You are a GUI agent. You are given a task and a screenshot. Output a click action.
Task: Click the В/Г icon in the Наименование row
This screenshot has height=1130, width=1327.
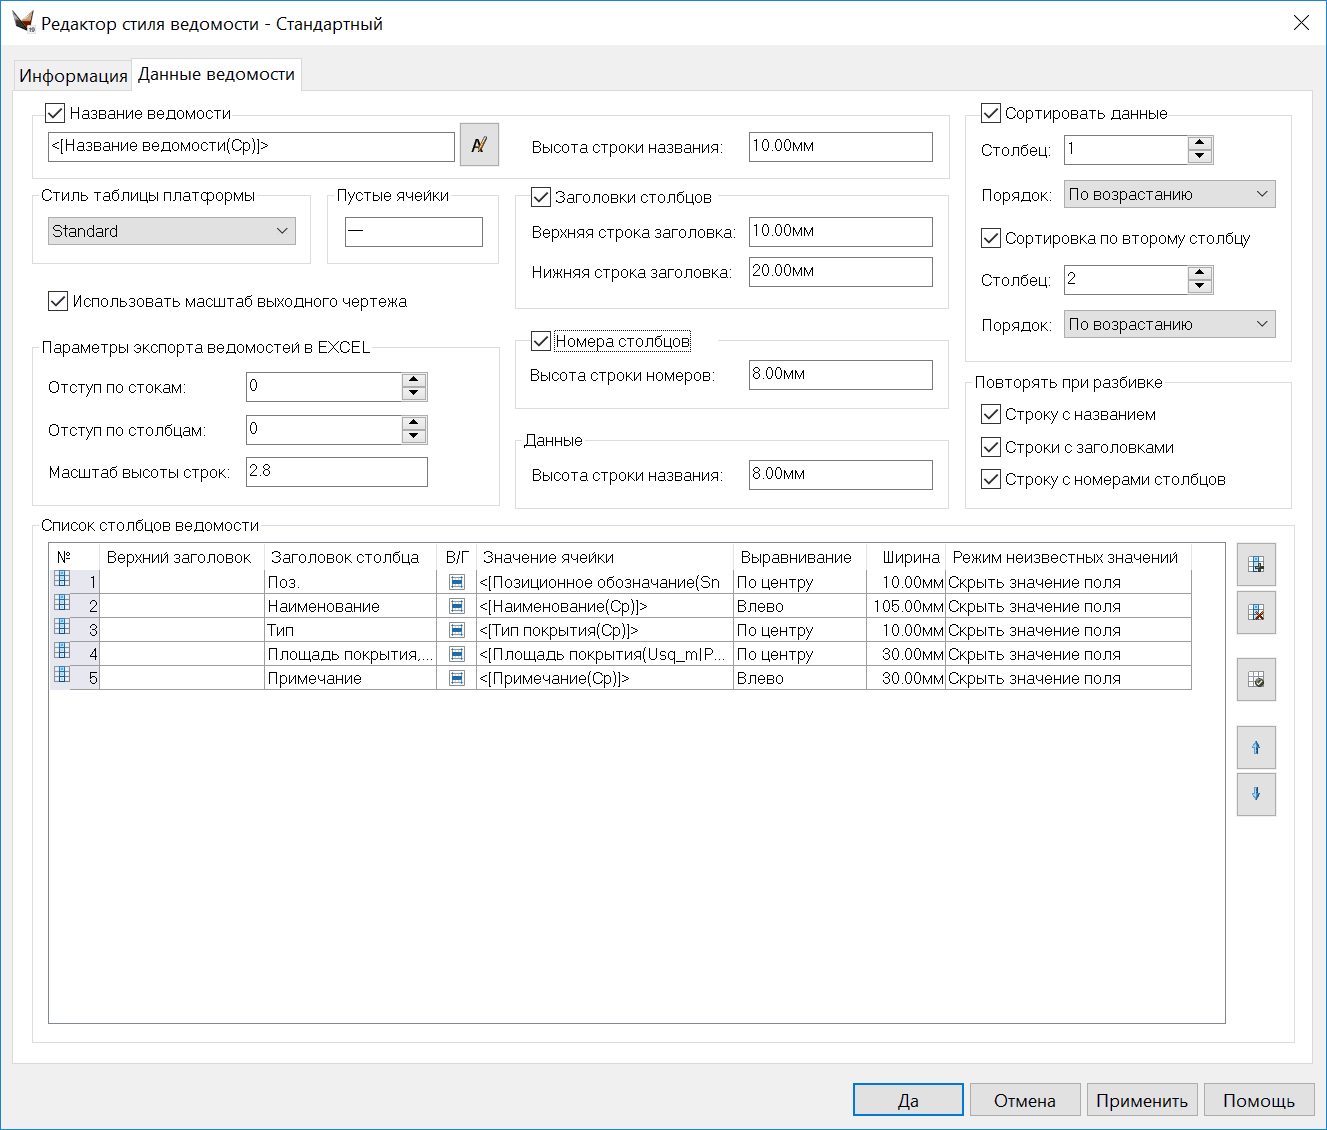pyautogui.click(x=457, y=606)
